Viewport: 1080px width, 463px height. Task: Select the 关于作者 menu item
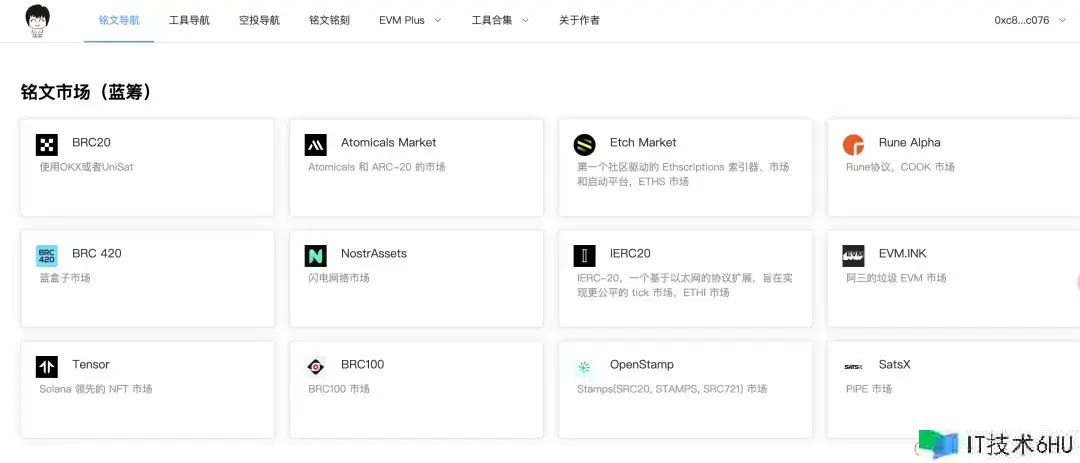579,21
